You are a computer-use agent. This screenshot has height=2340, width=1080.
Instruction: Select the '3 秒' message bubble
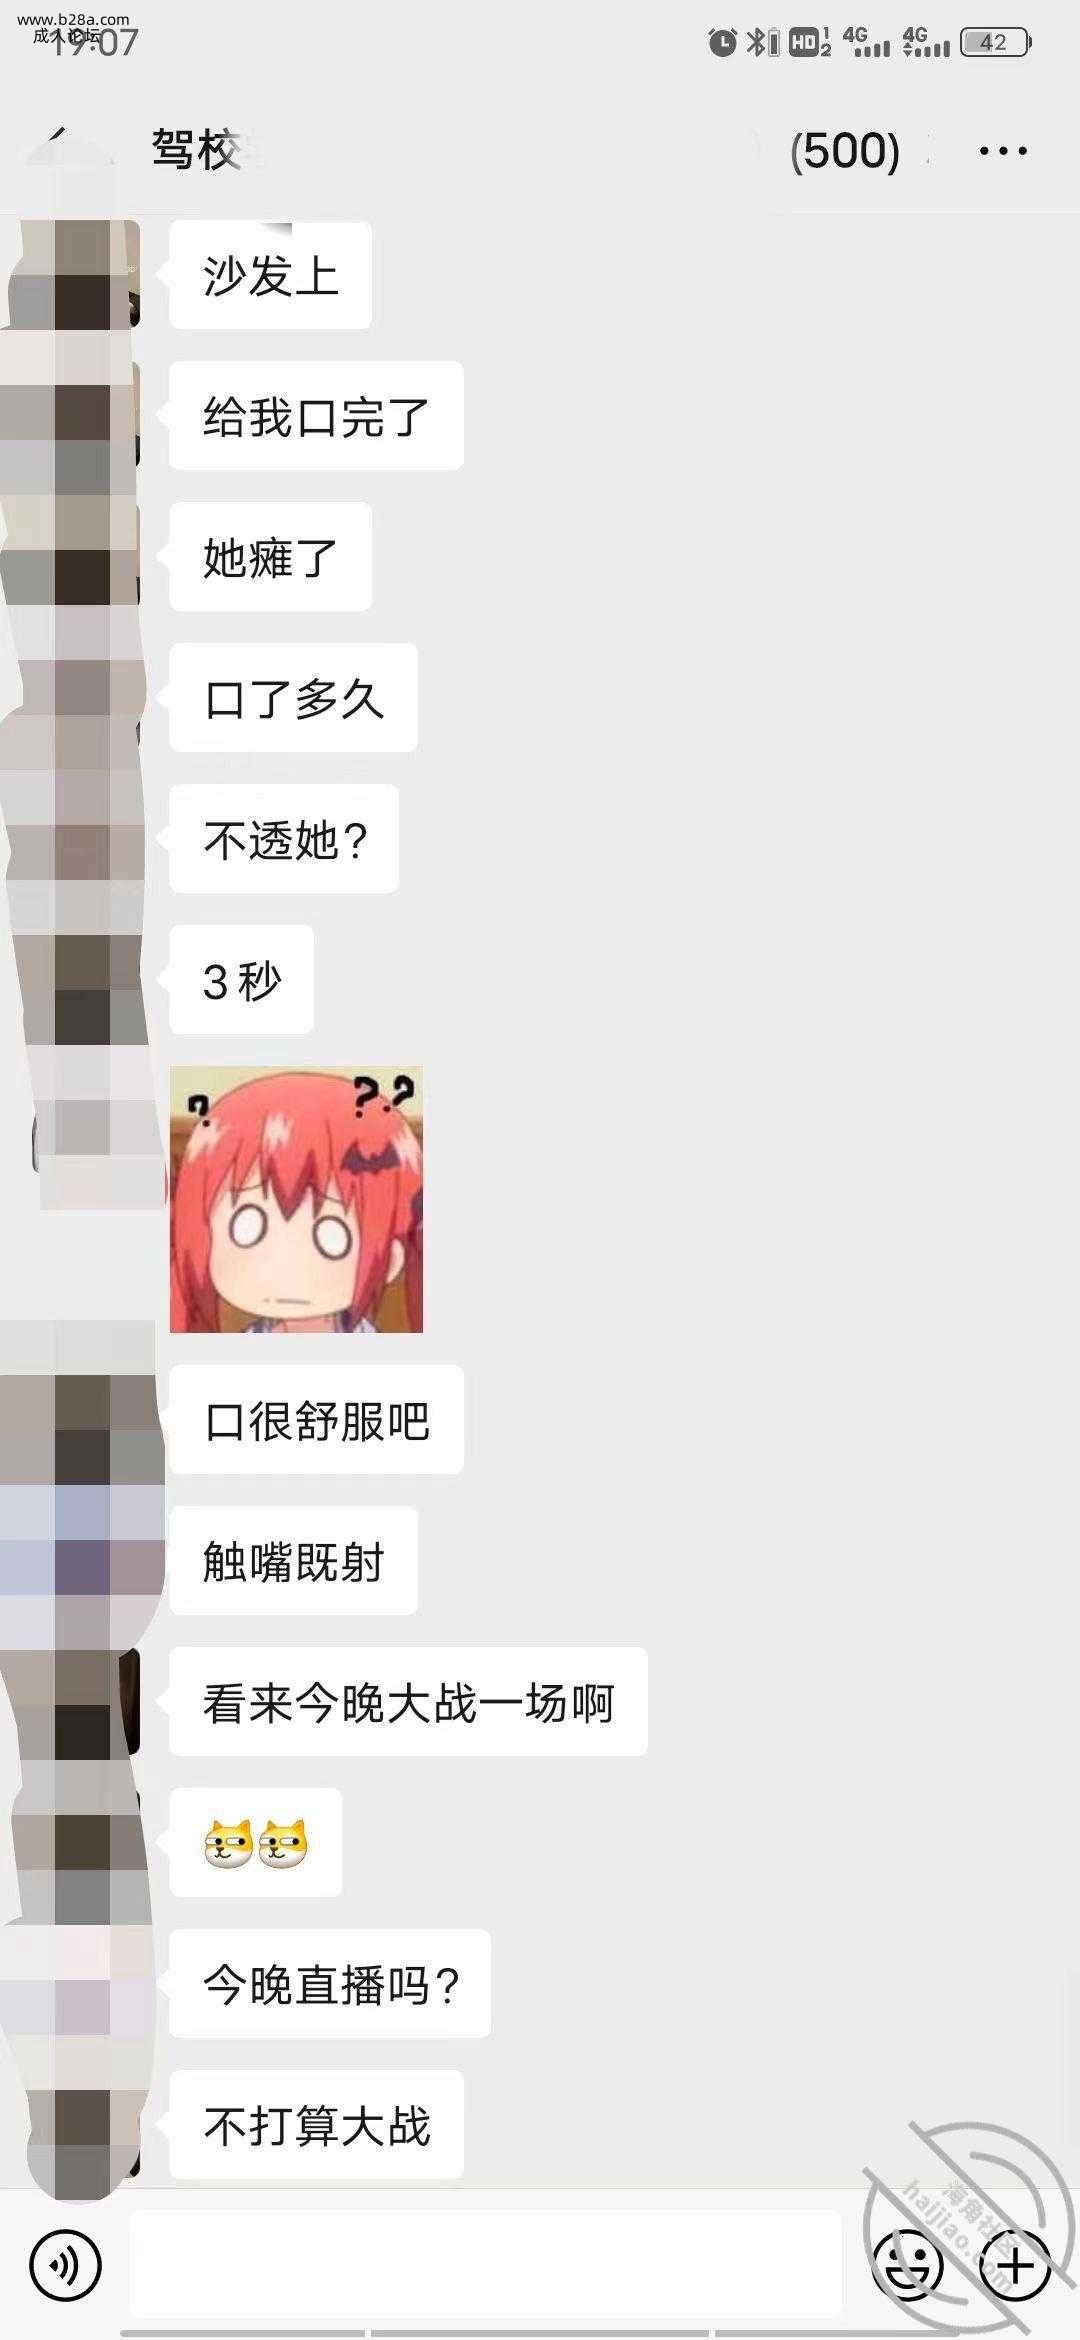tap(241, 979)
